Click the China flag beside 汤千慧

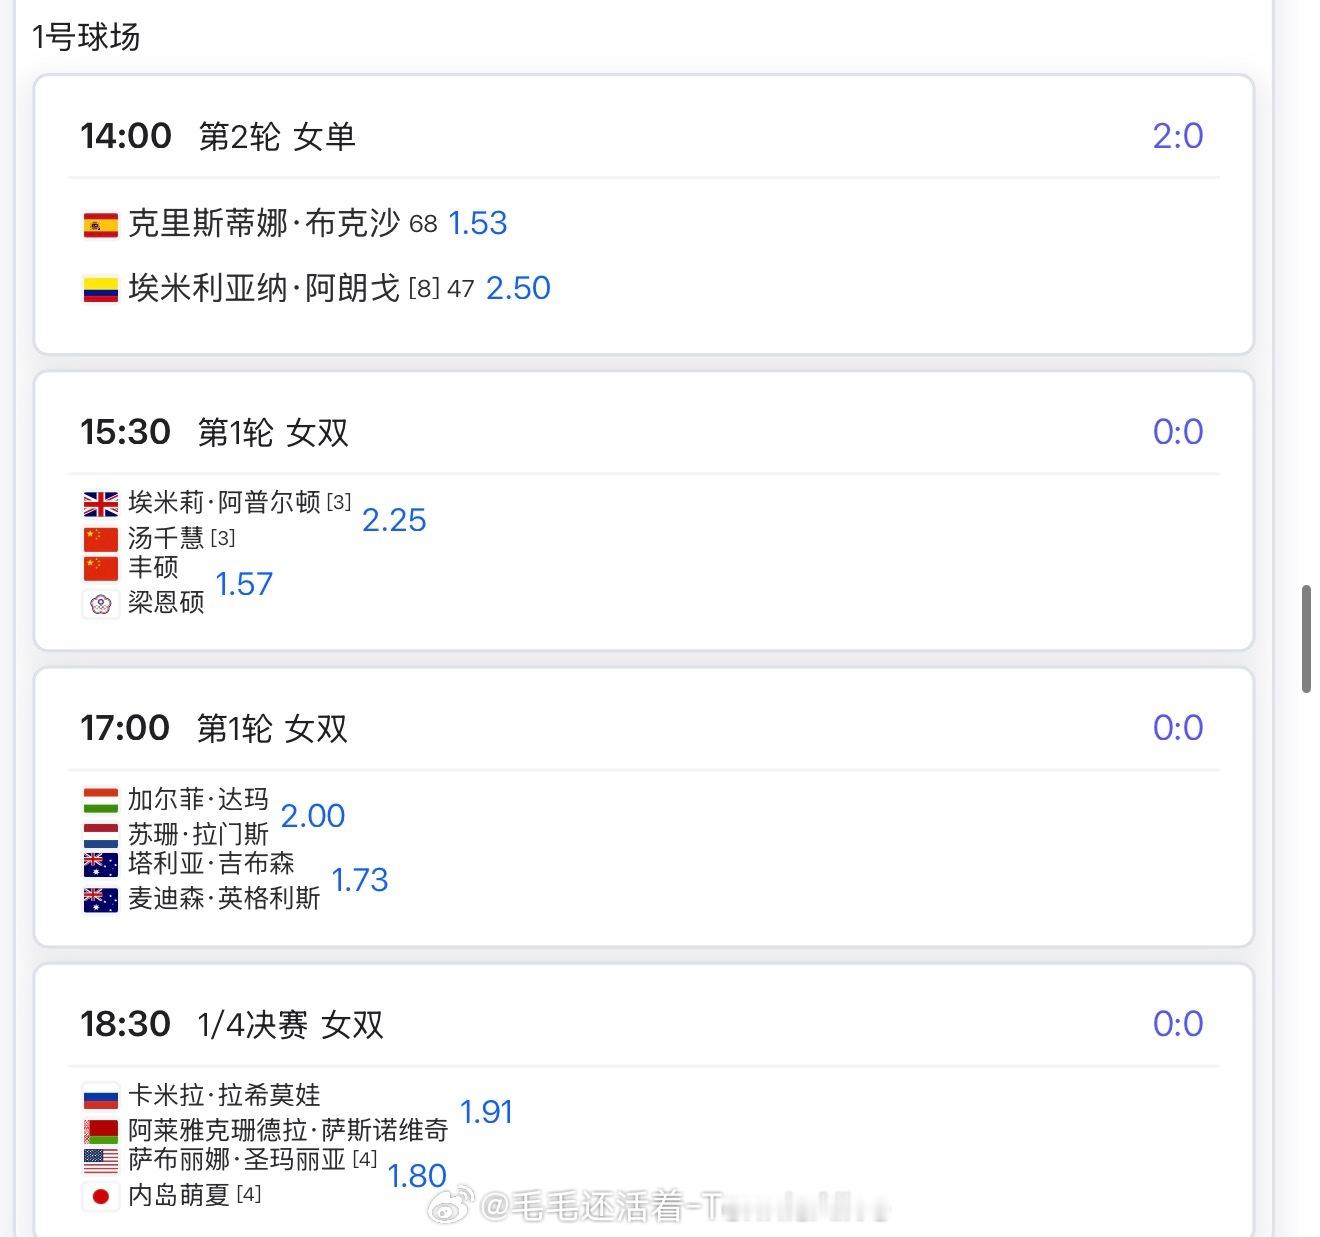click(100, 539)
